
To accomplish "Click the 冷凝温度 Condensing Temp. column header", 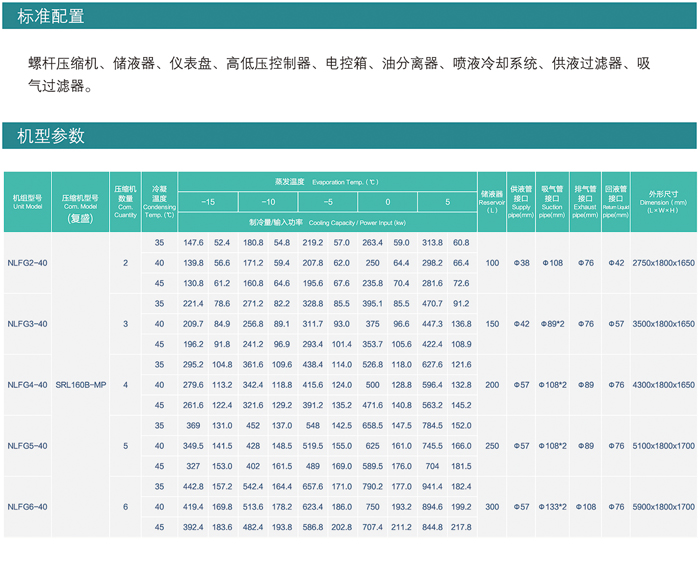I will (159, 201).
